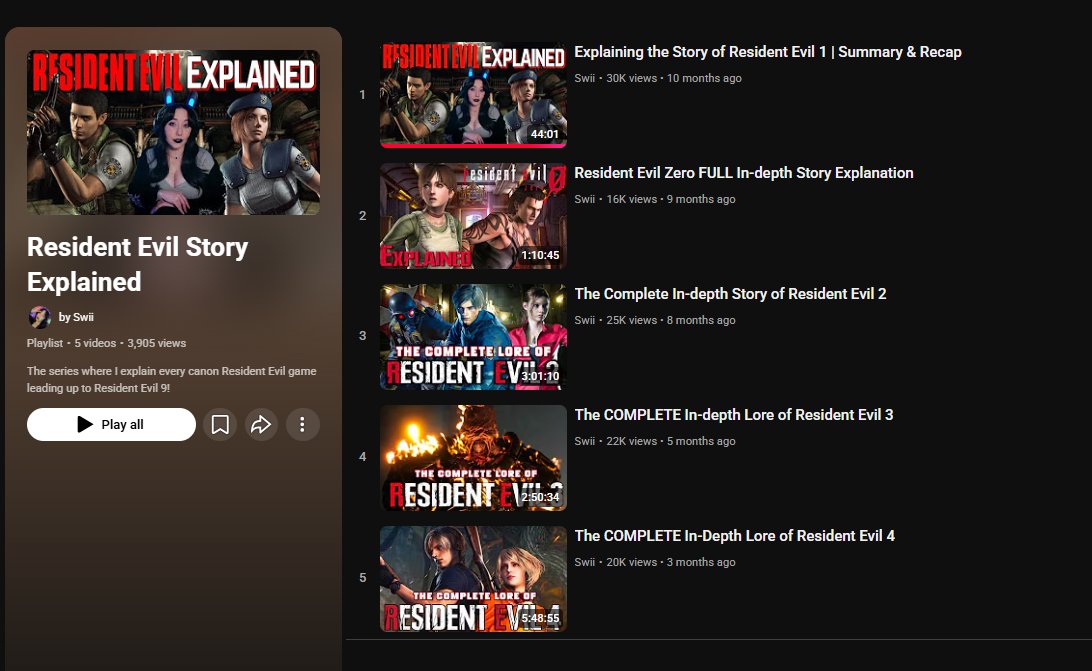This screenshot has height=671, width=1092.
Task: Open 'The COMPLETE In-depth Lore of Resident Evil 3'
Action: (734, 415)
